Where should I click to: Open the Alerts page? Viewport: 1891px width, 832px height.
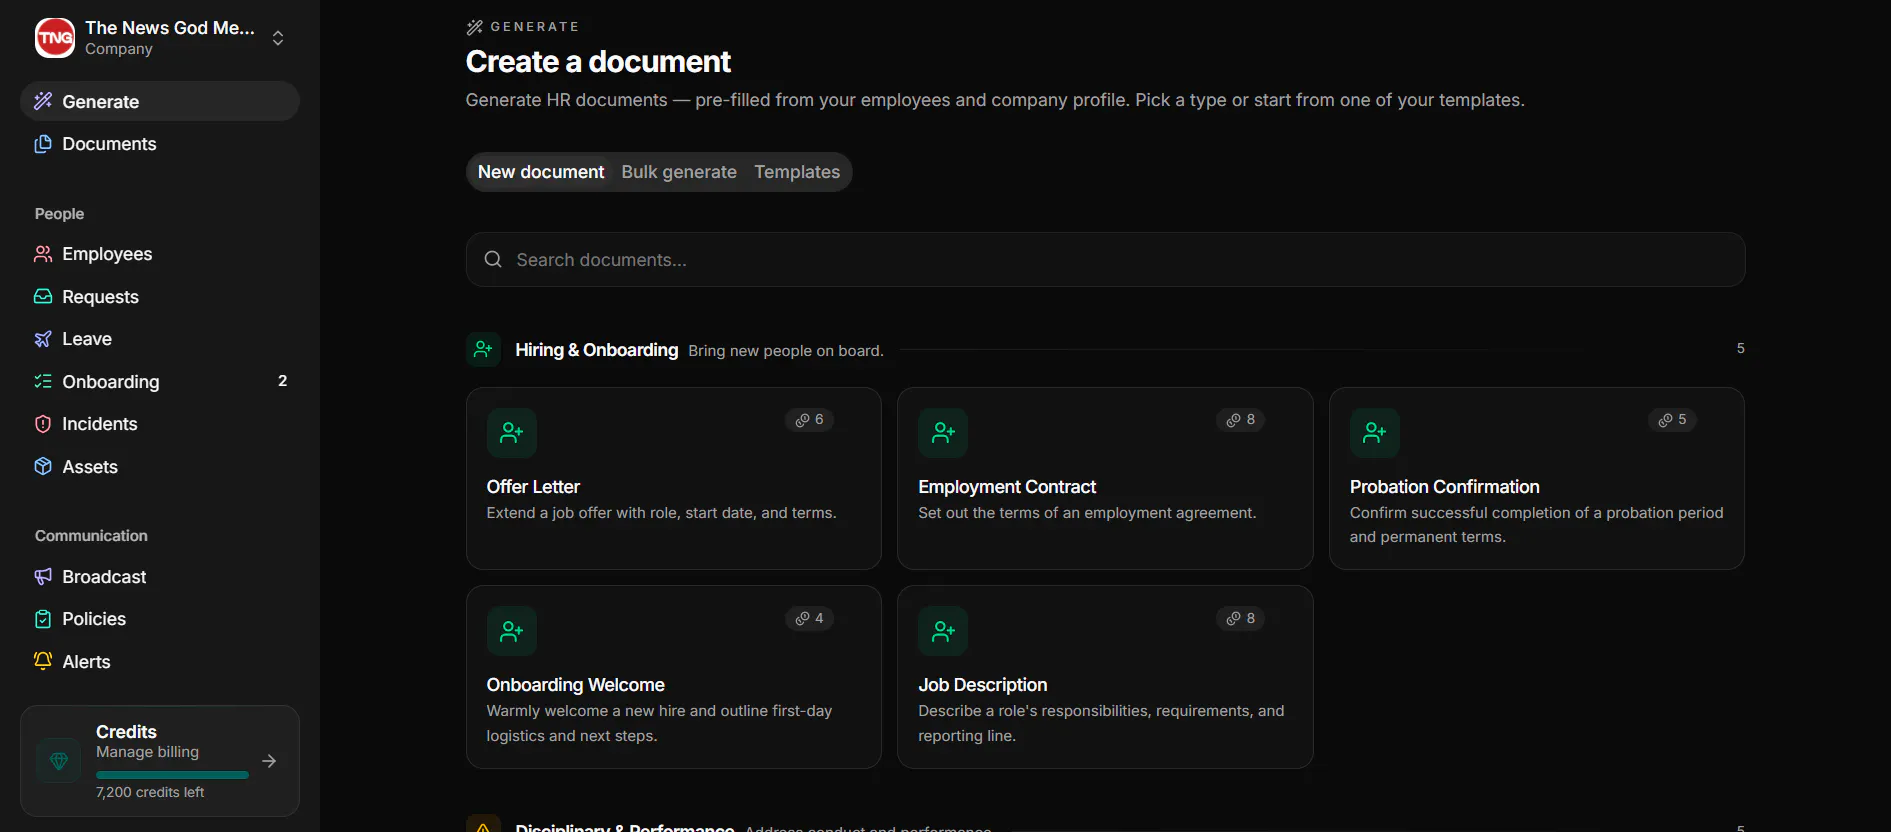[160, 662]
